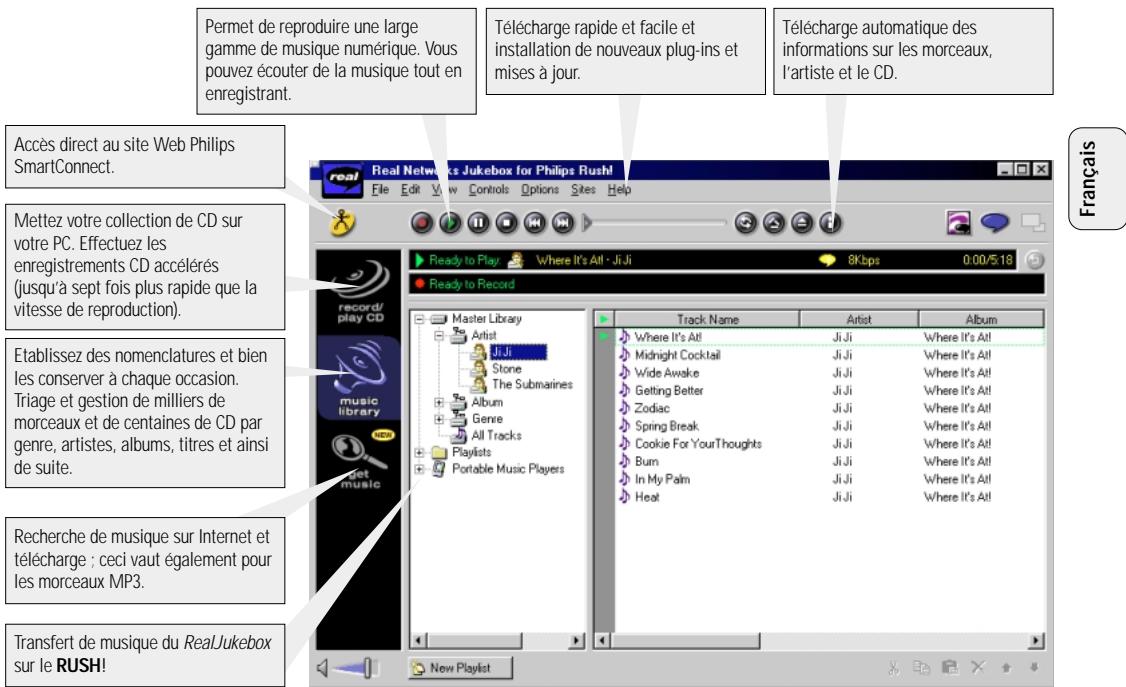The height and width of the screenshot is (687, 1126).
Task: Get CD track info via info button
Action: pos(830,223)
